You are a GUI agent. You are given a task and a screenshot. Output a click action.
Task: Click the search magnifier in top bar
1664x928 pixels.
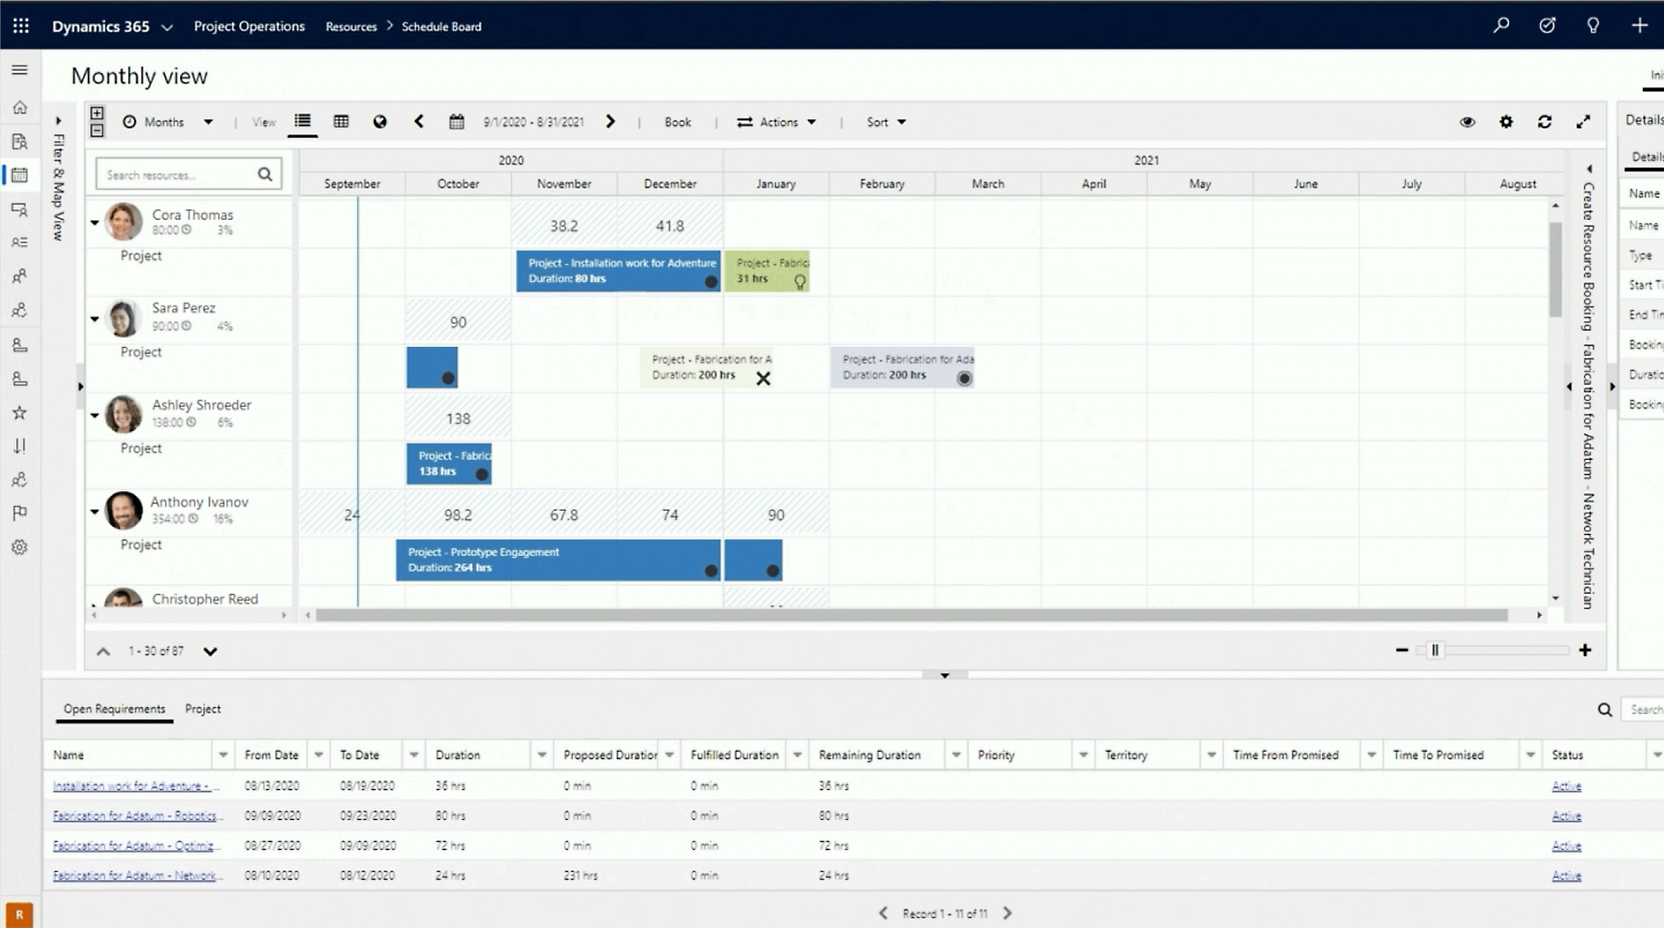pyautogui.click(x=1501, y=26)
